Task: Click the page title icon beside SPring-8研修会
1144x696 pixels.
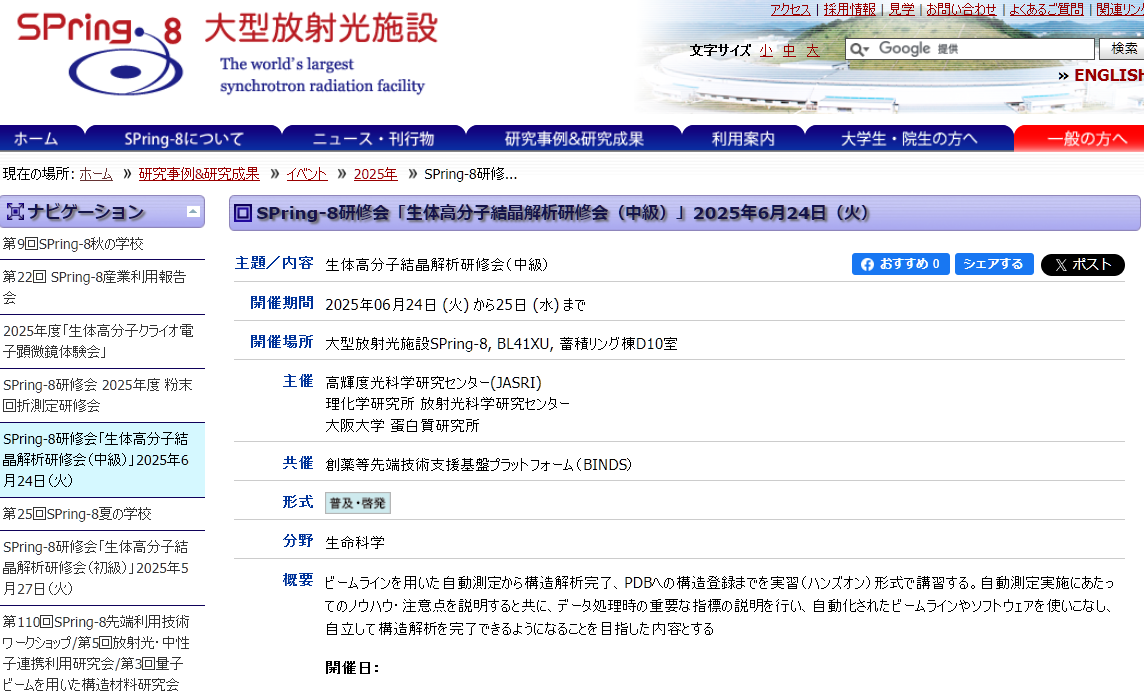Action: 243,213
